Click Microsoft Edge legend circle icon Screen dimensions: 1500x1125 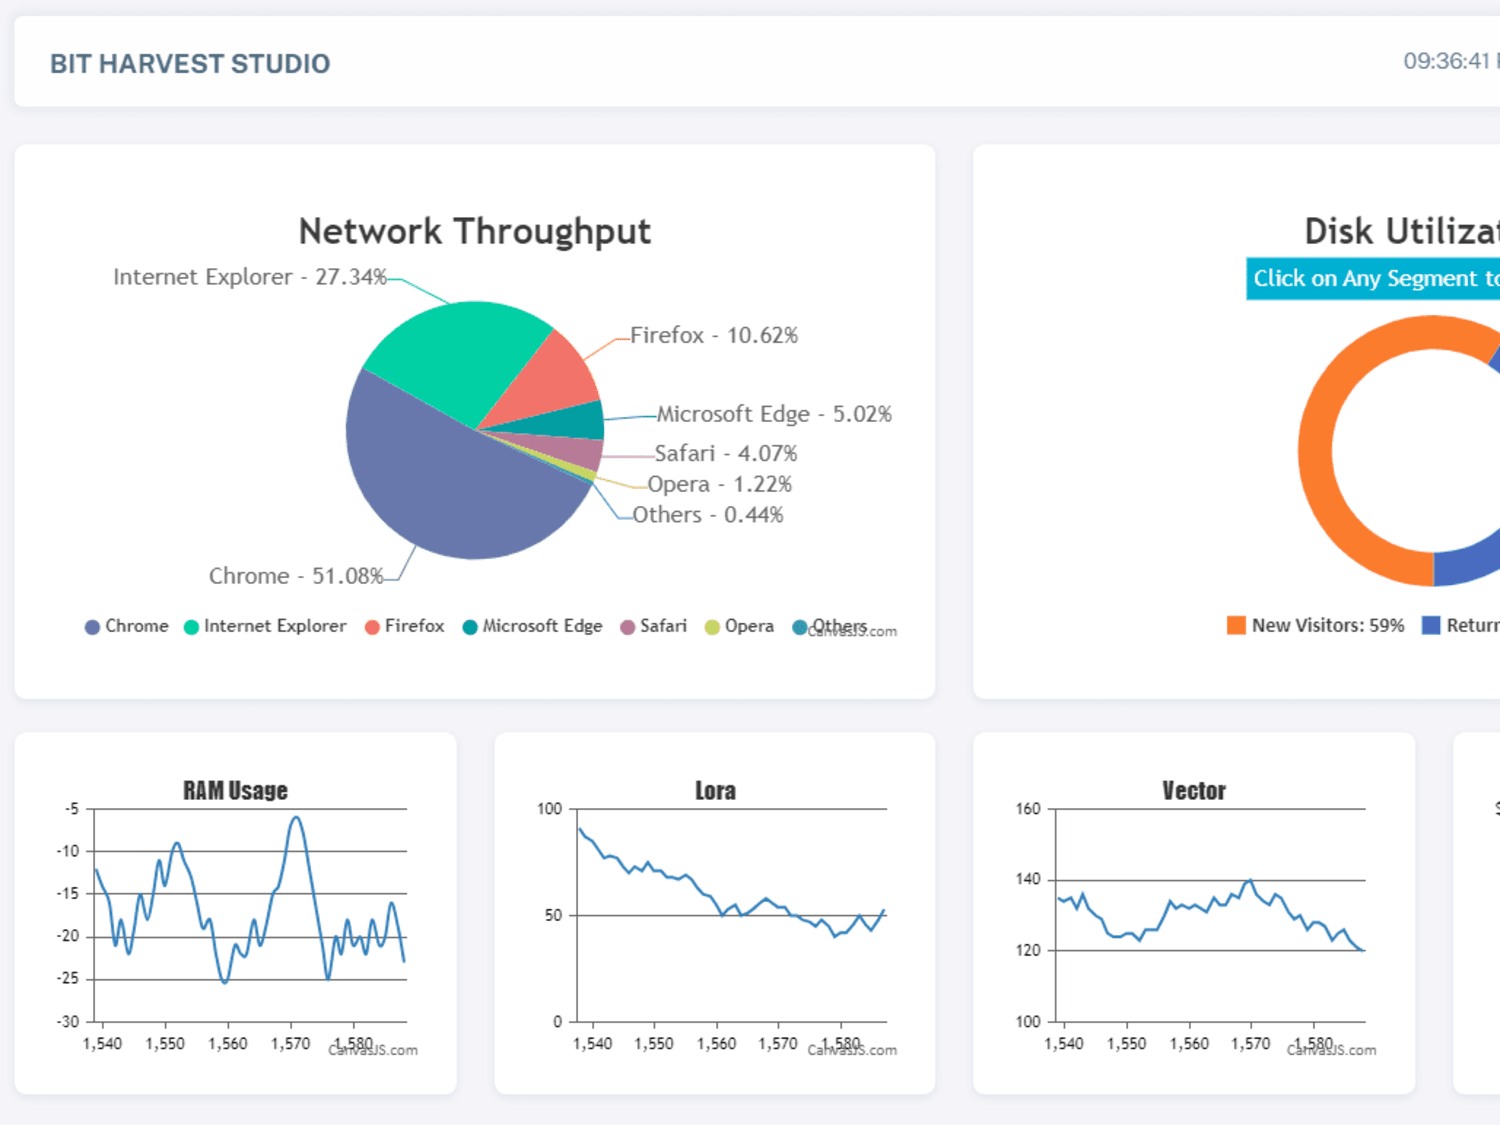(x=470, y=627)
